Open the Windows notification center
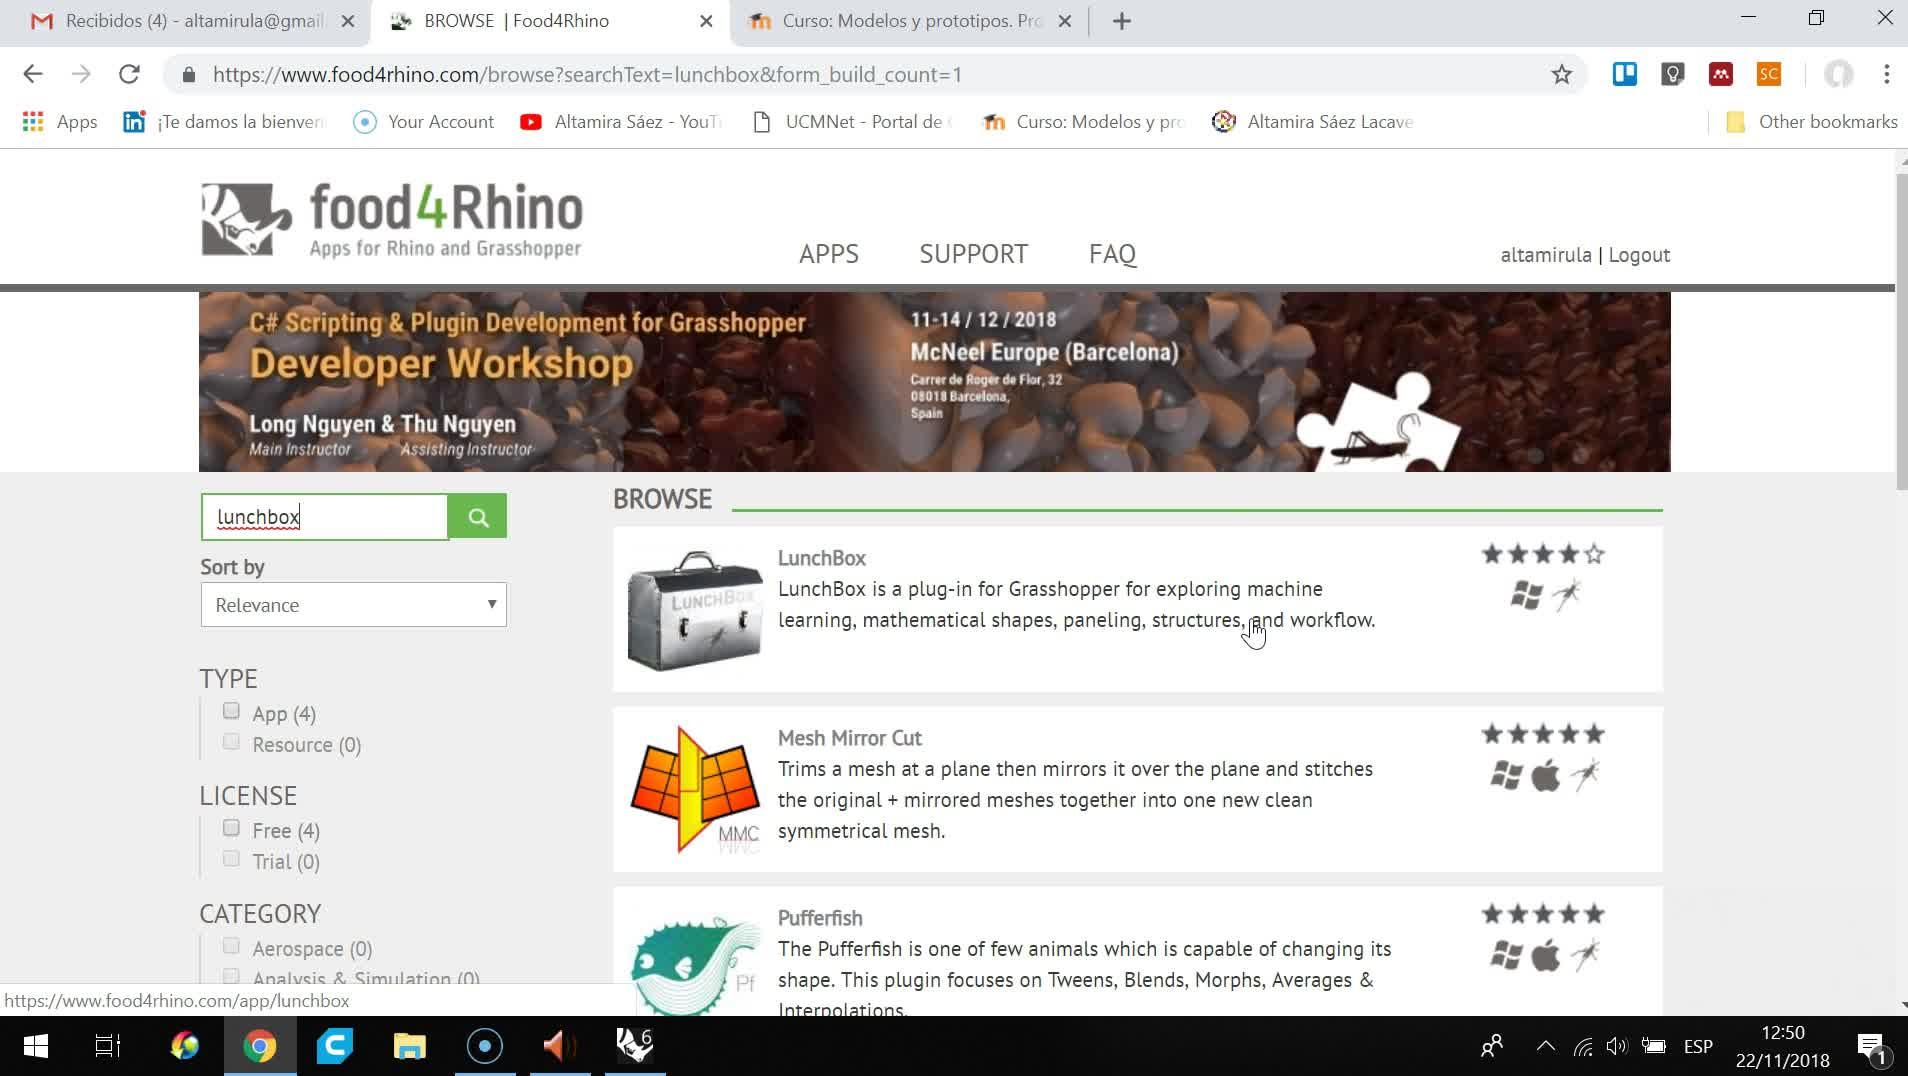Viewport: 1908px width, 1076px height. tap(1871, 1047)
